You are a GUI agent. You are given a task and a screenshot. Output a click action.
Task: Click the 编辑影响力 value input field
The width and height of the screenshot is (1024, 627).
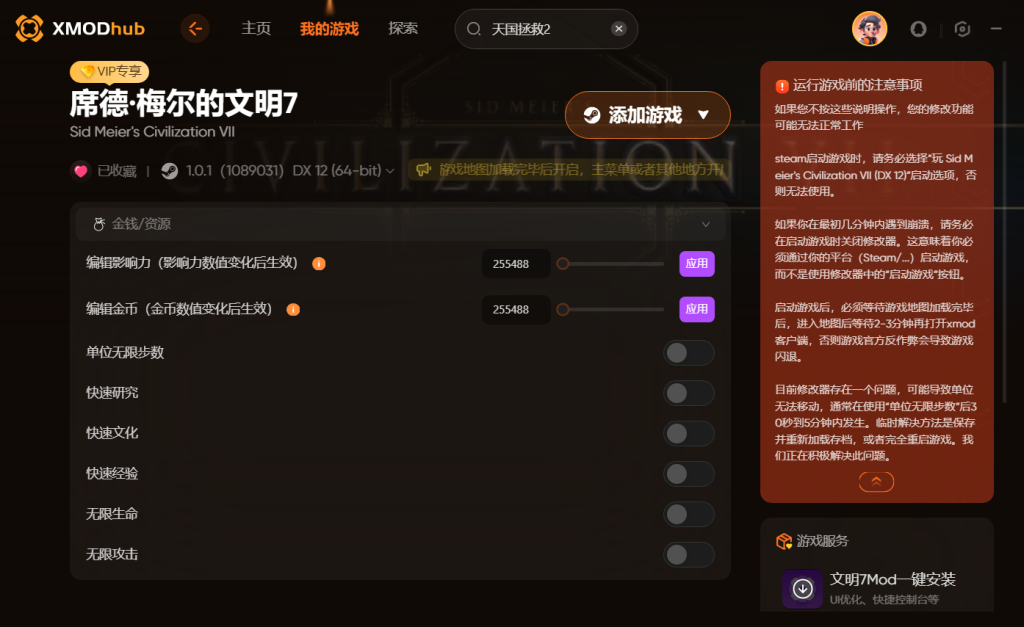coord(515,264)
